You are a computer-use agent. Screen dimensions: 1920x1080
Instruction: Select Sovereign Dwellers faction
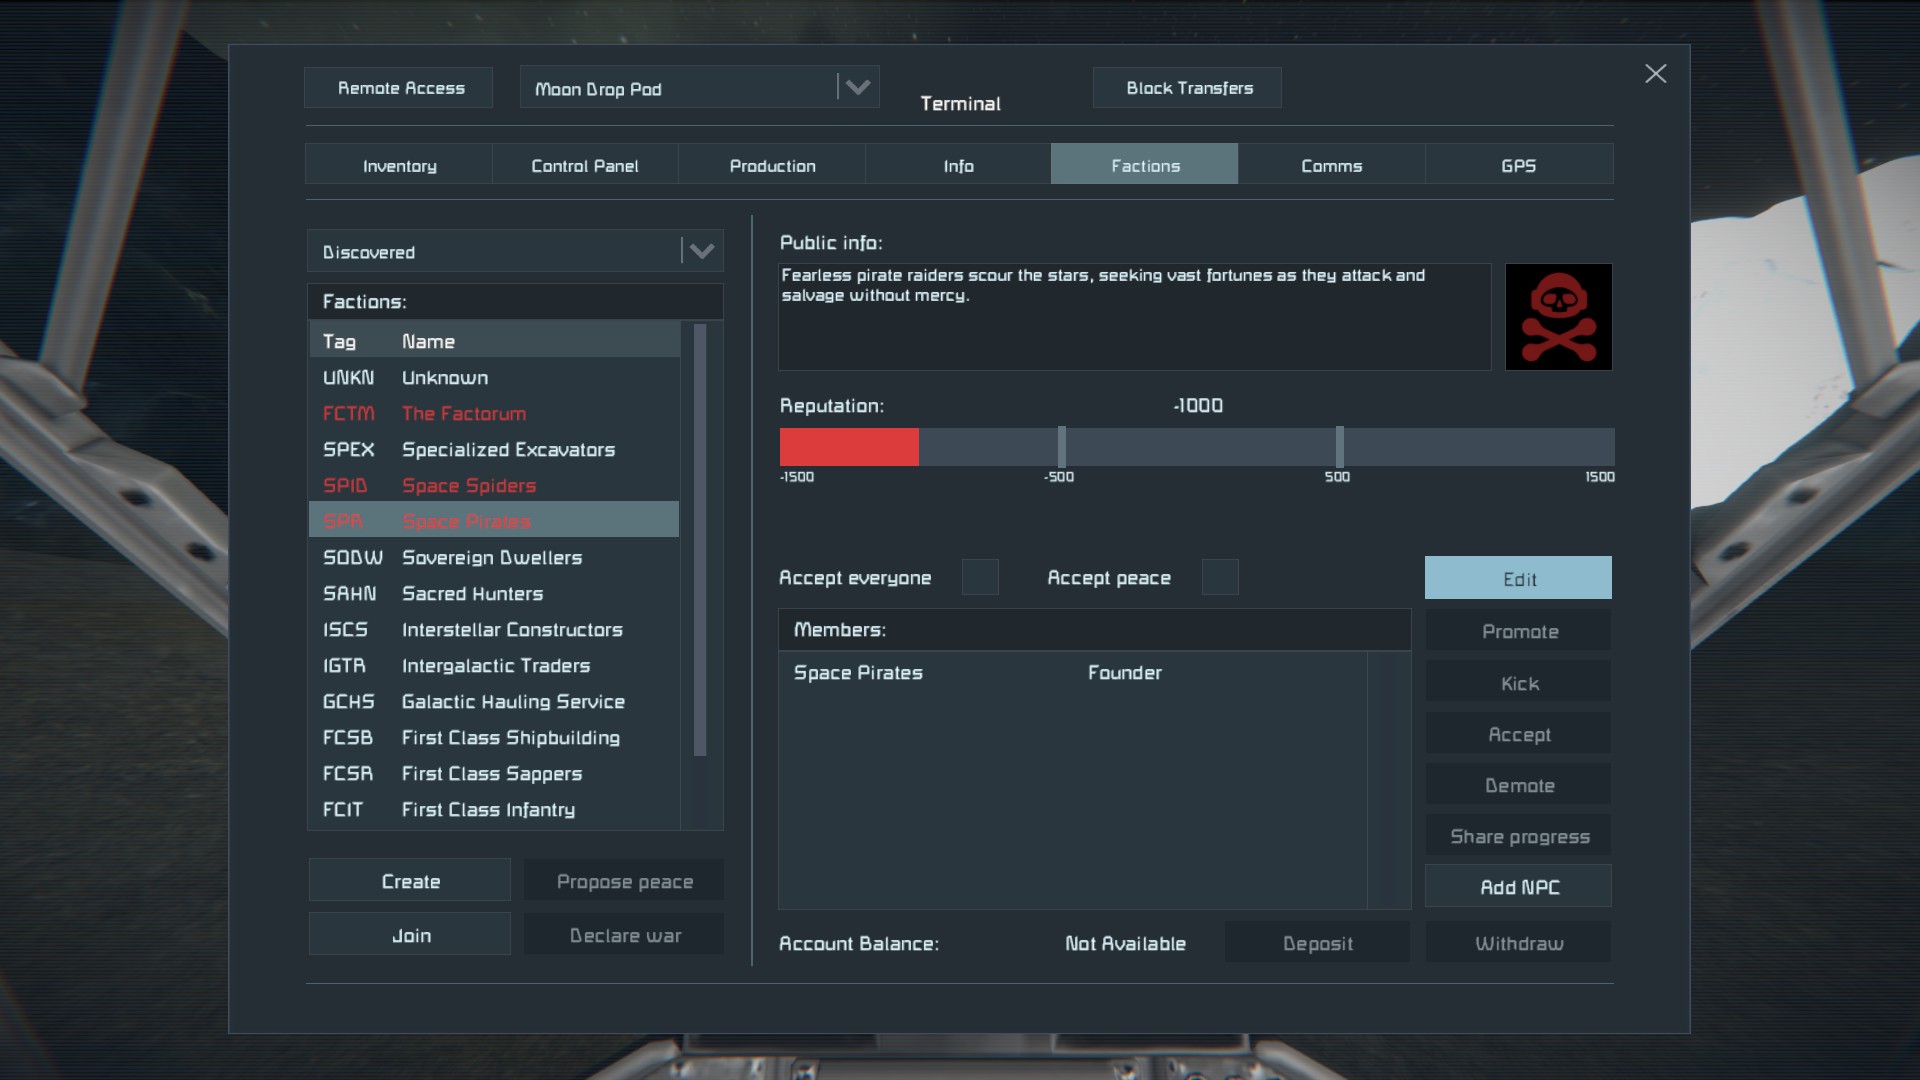tap(494, 557)
